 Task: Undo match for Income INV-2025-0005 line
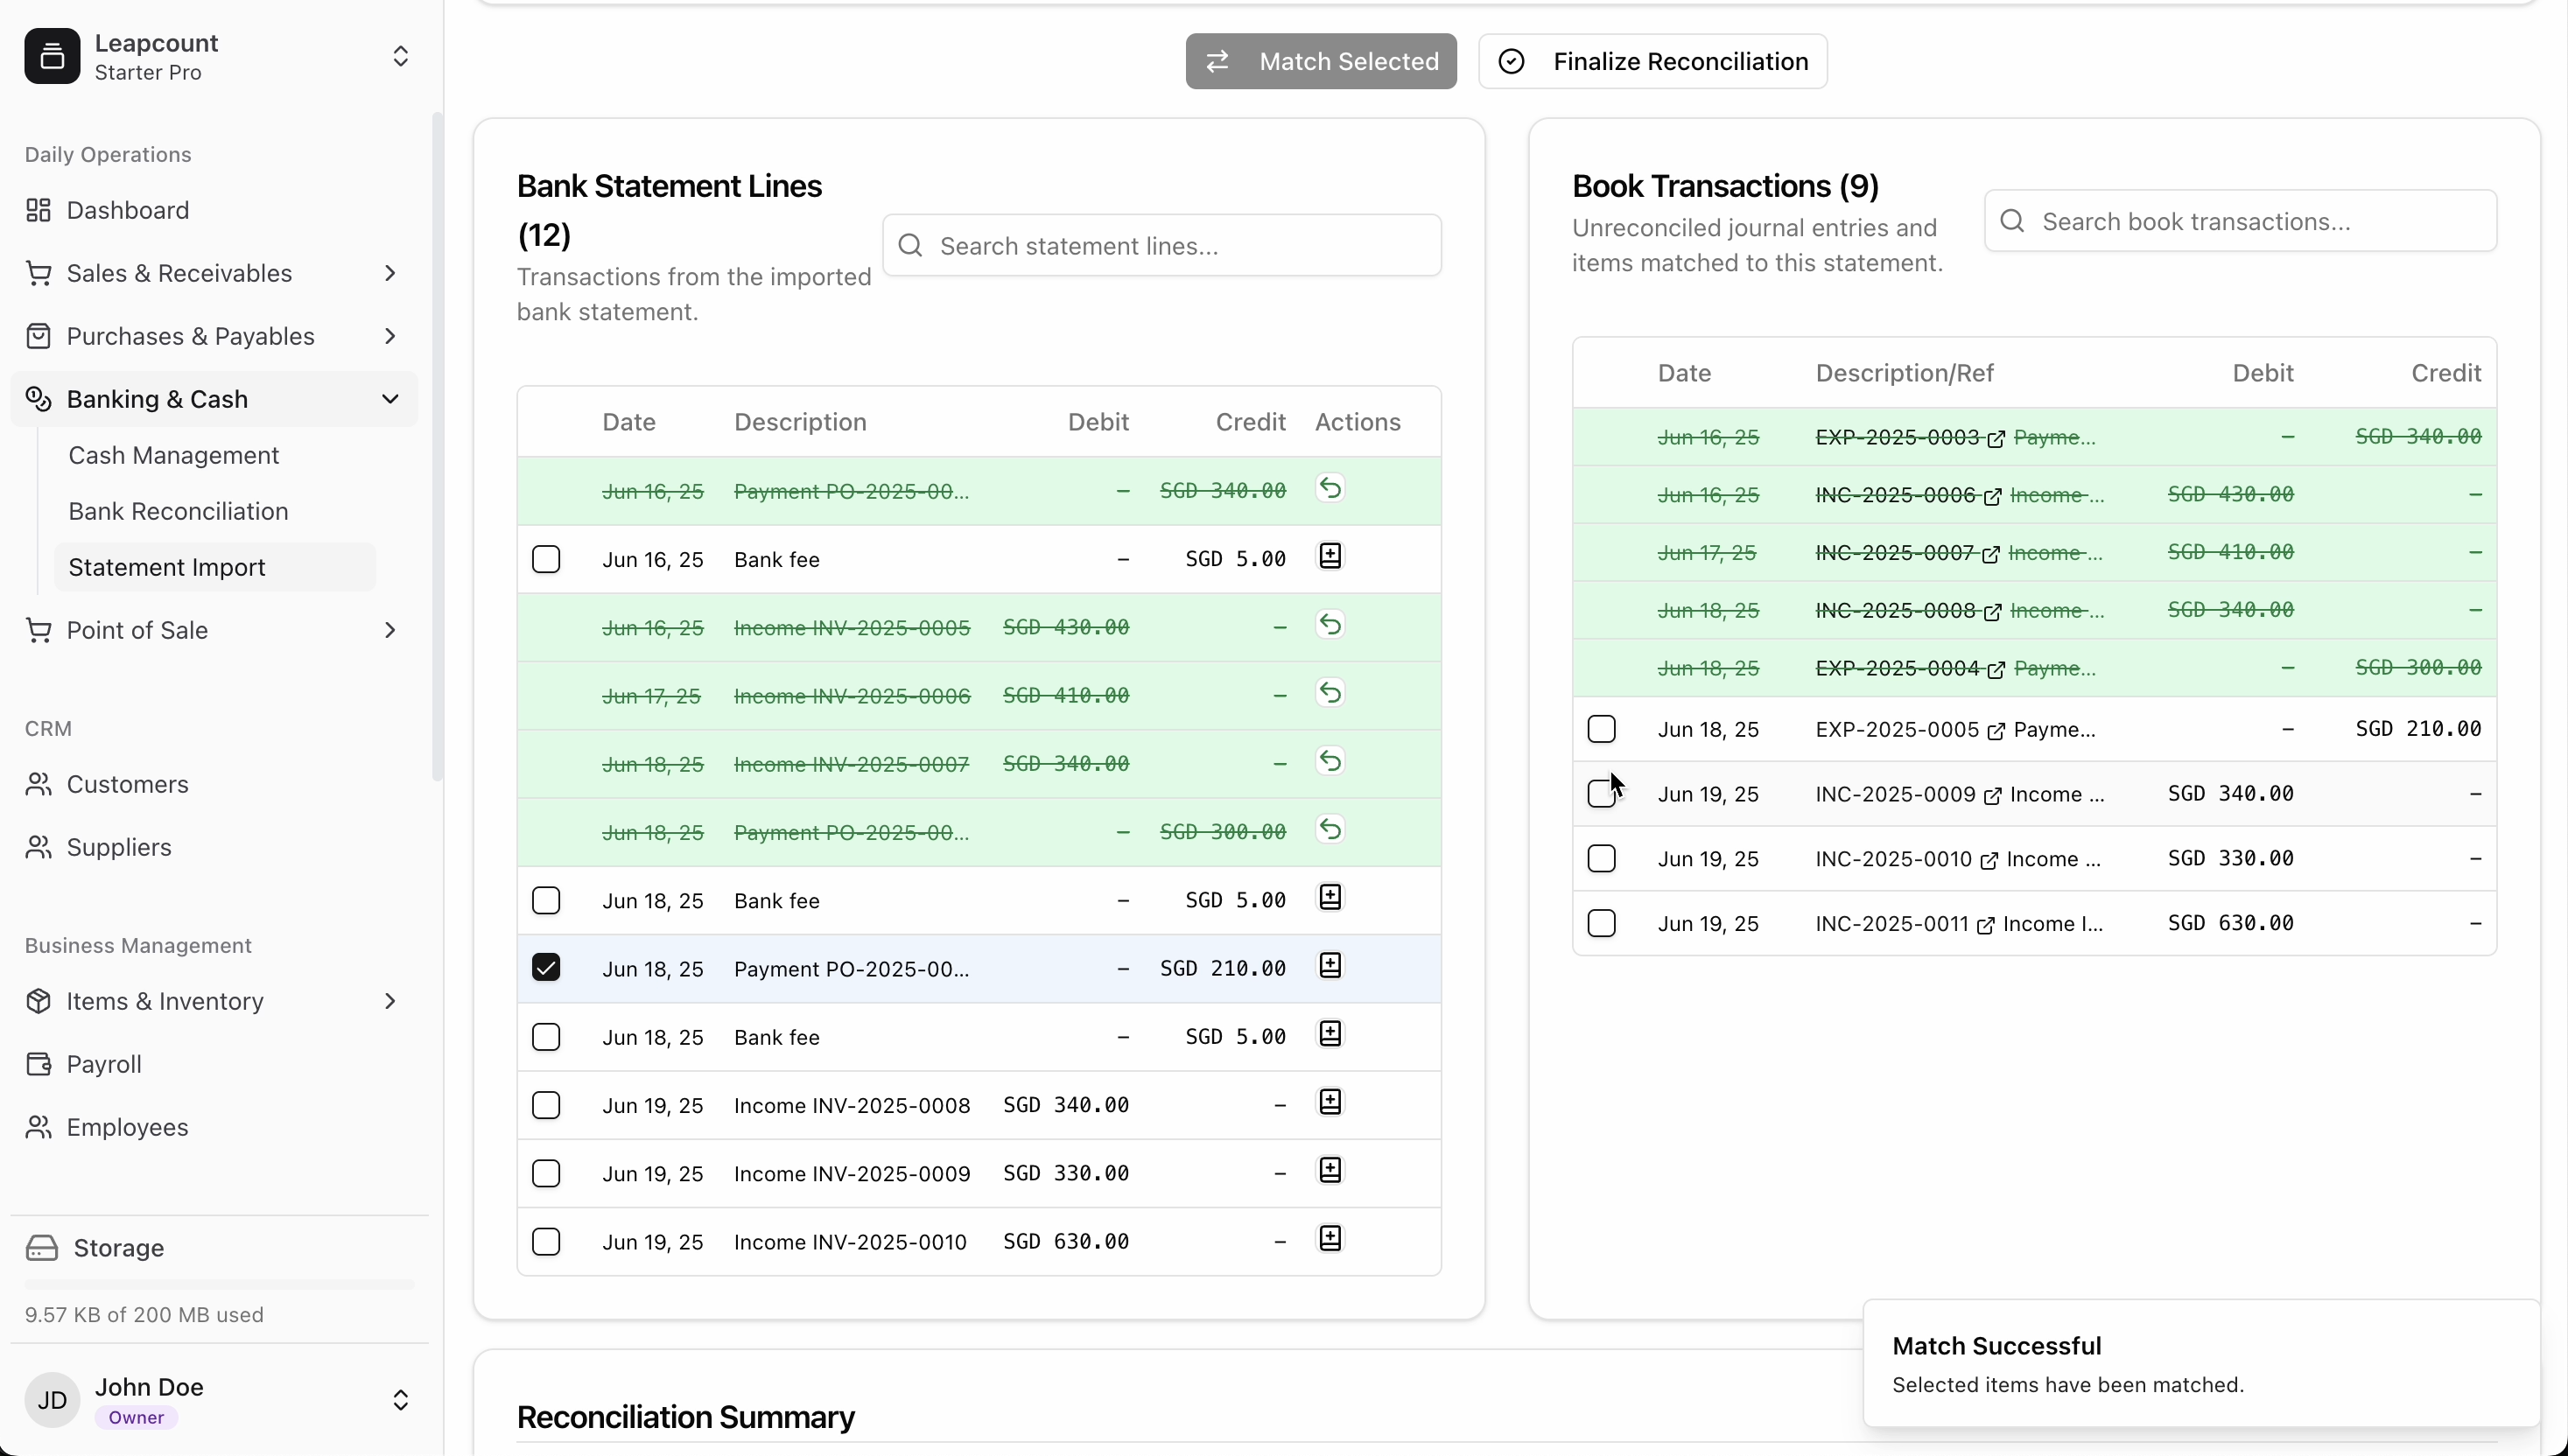[1330, 626]
